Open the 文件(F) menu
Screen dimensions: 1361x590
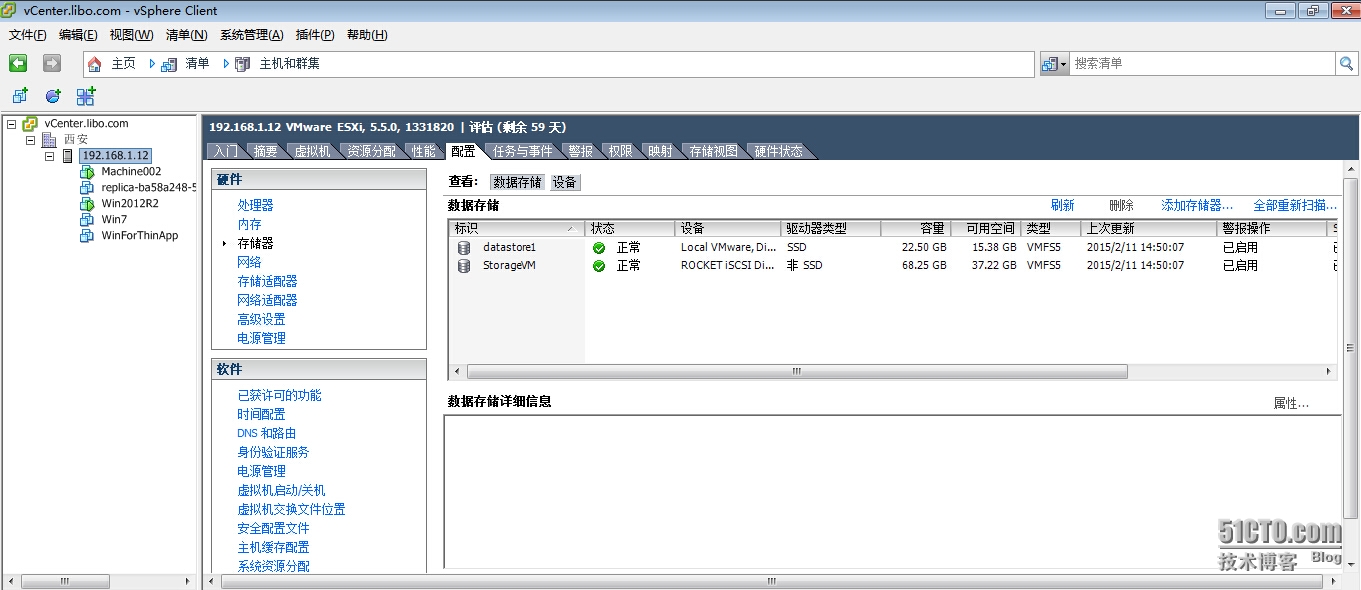coord(28,35)
